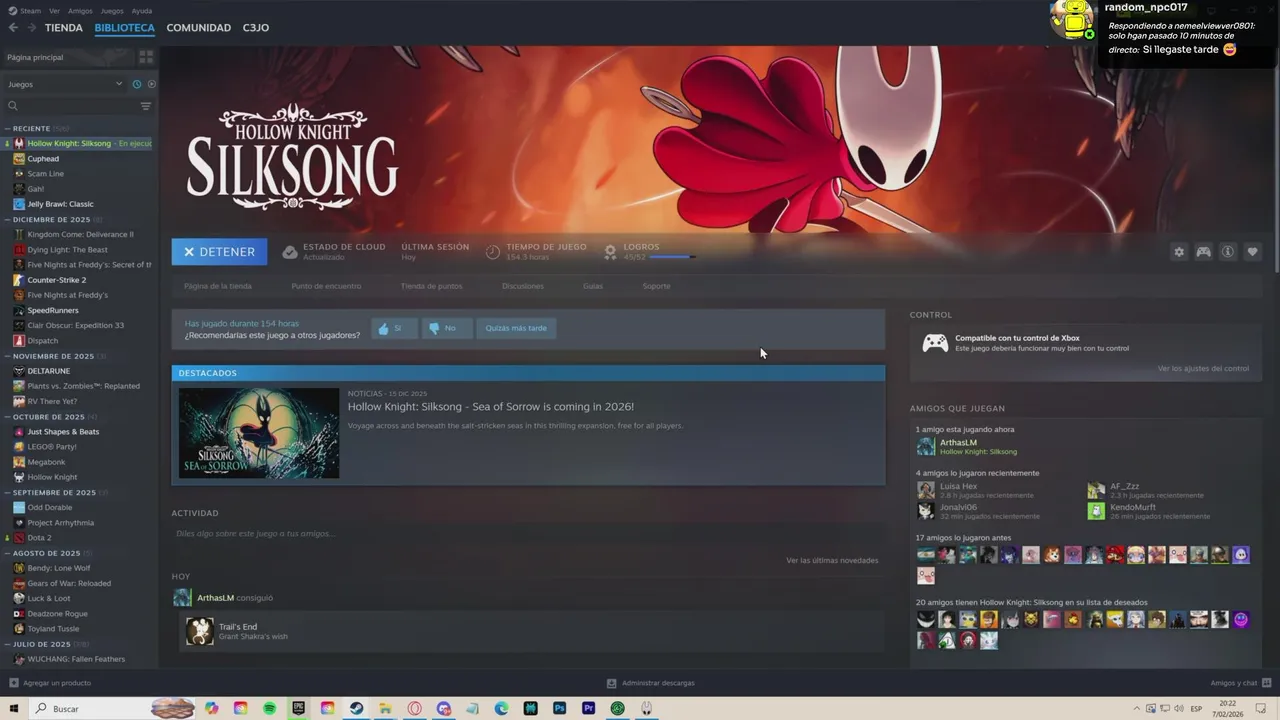Open the Steam menu
This screenshot has width=1280, height=720.
pyautogui.click(x=26, y=11)
